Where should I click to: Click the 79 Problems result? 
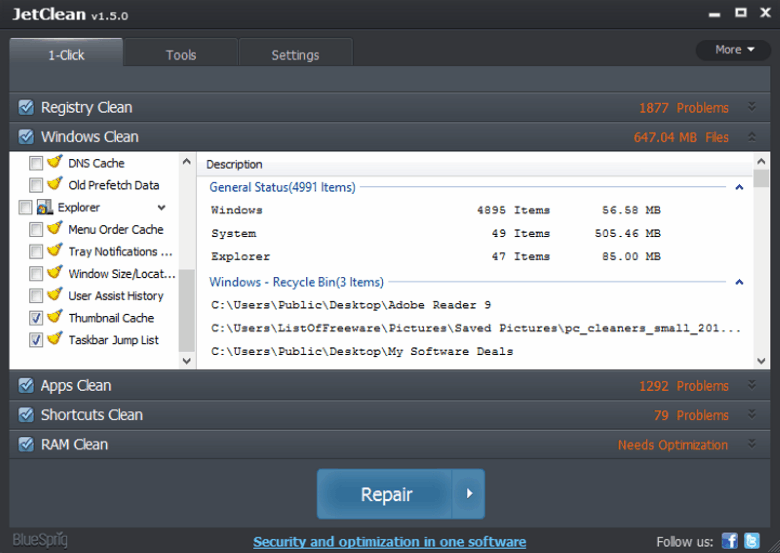[691, 415]
